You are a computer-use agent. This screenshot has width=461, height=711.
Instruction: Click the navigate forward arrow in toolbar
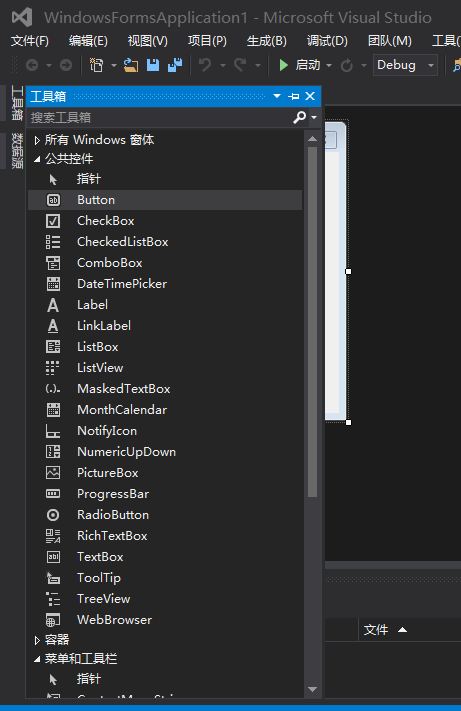coord(66,65)
